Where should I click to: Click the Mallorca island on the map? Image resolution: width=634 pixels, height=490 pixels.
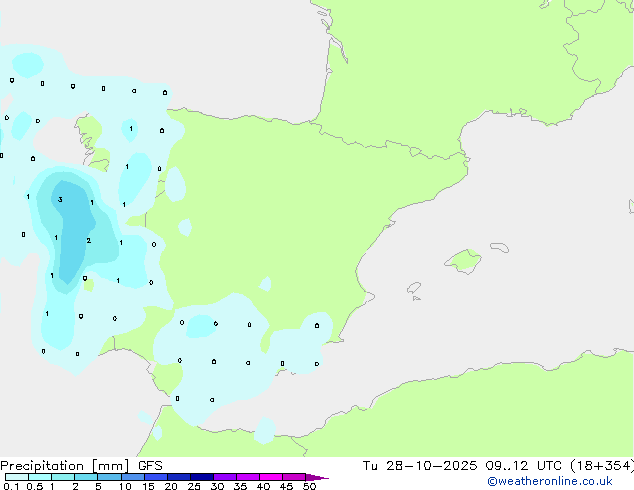pos(464,261)
